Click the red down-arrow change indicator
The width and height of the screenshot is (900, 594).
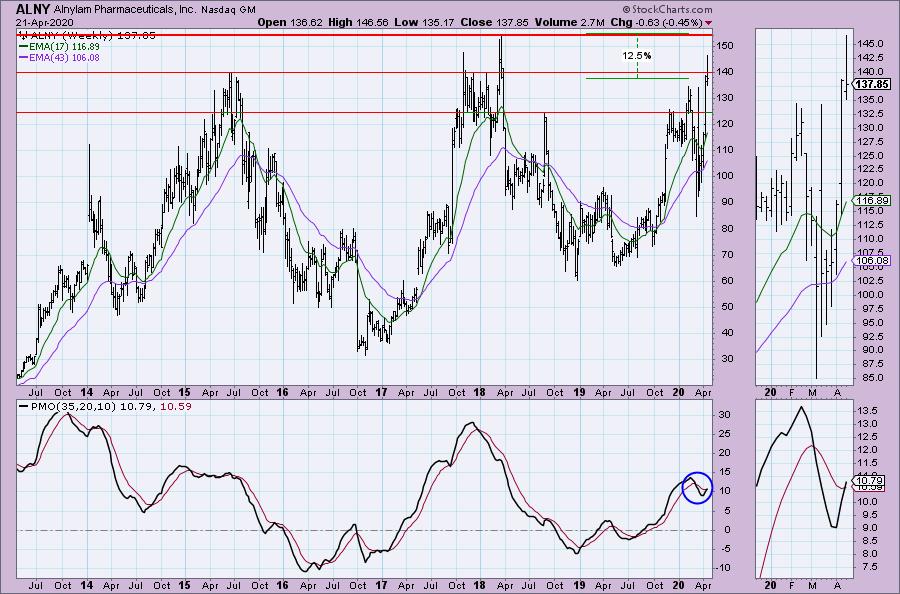point(708,23)
